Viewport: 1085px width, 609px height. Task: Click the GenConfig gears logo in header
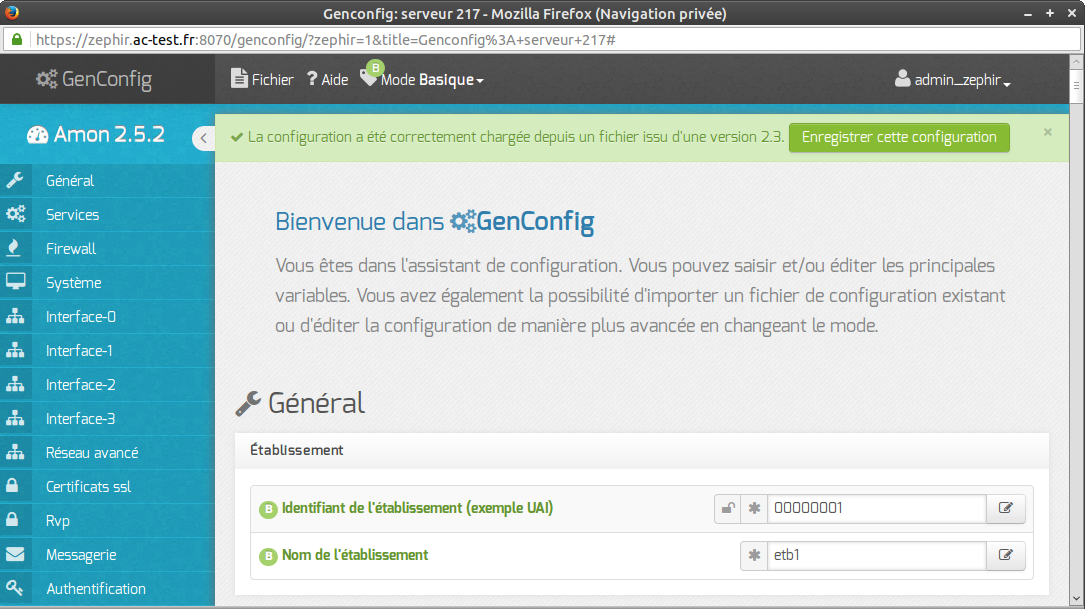47,80
